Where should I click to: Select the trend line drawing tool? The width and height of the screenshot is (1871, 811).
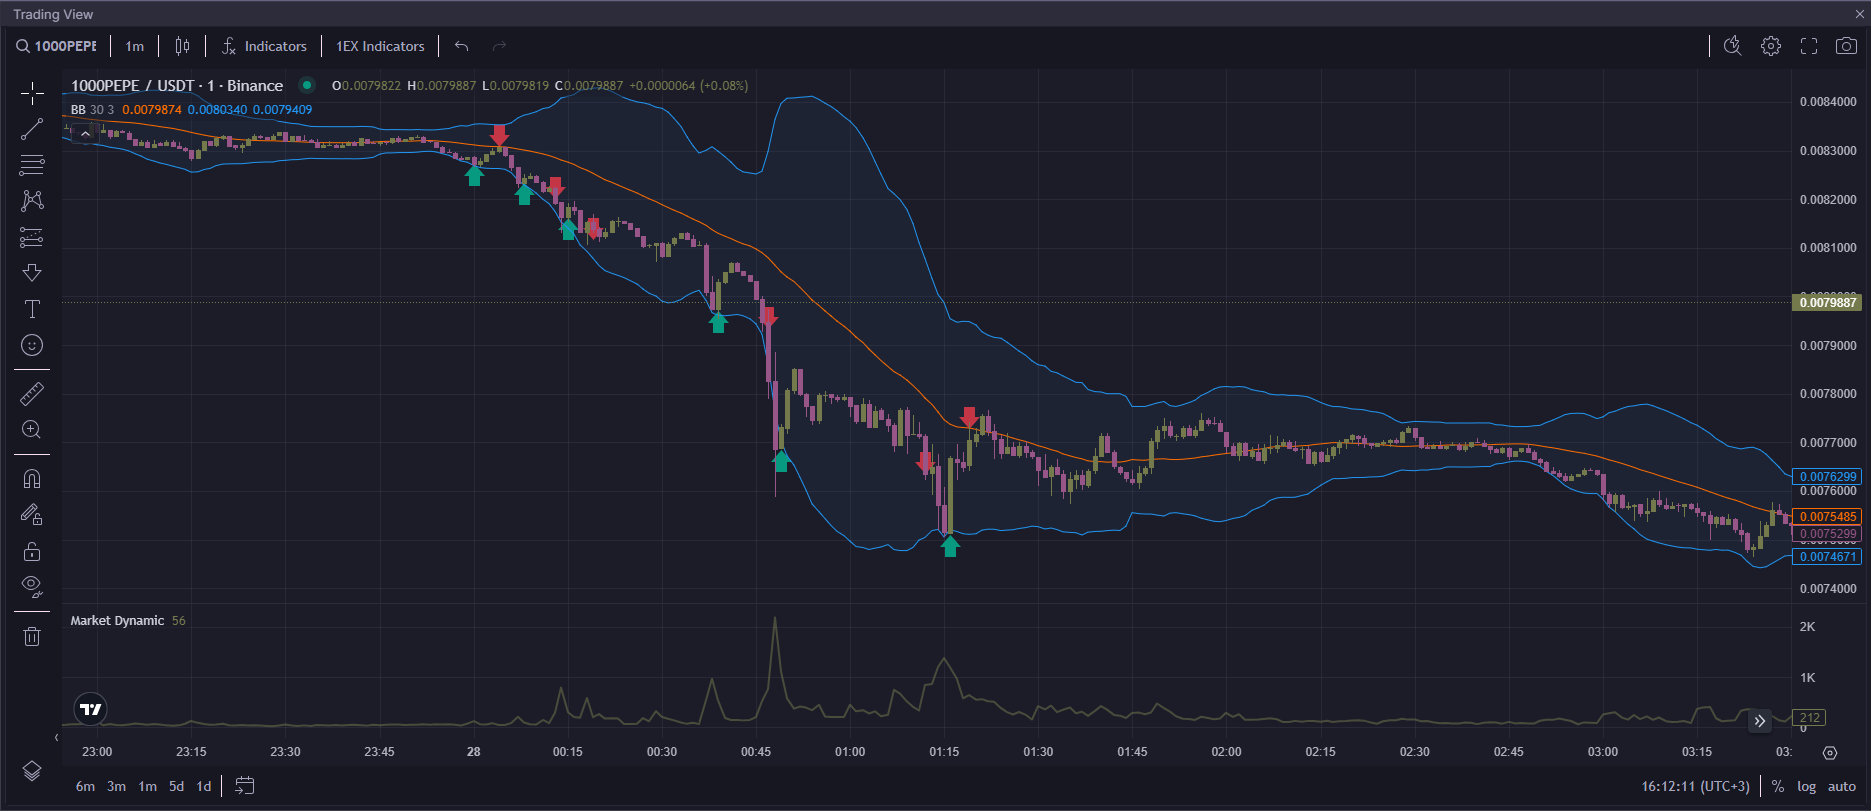point(32,129)
